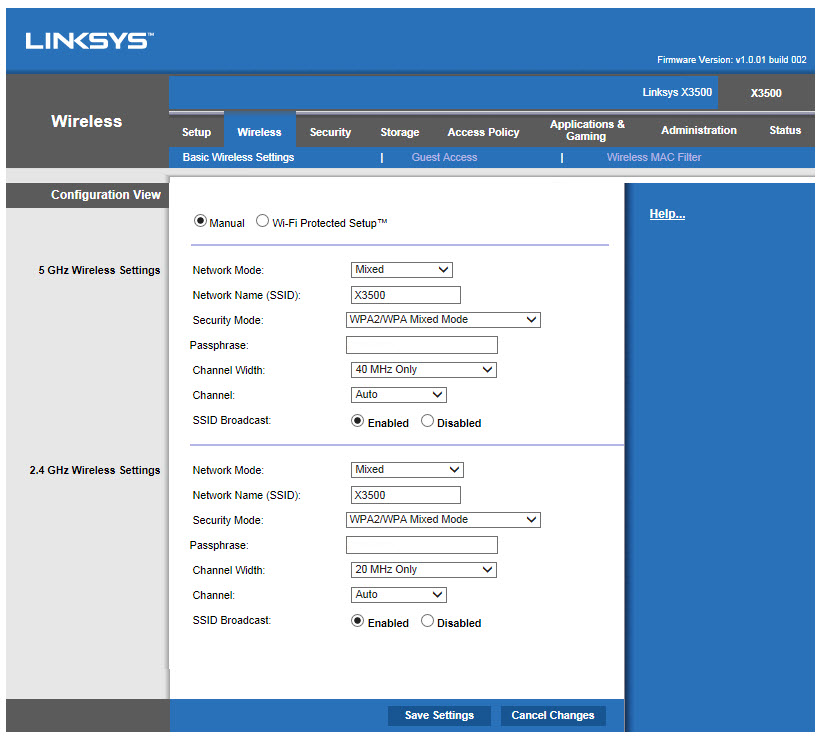
Task: Open the Help link
Action: point(667,214)
